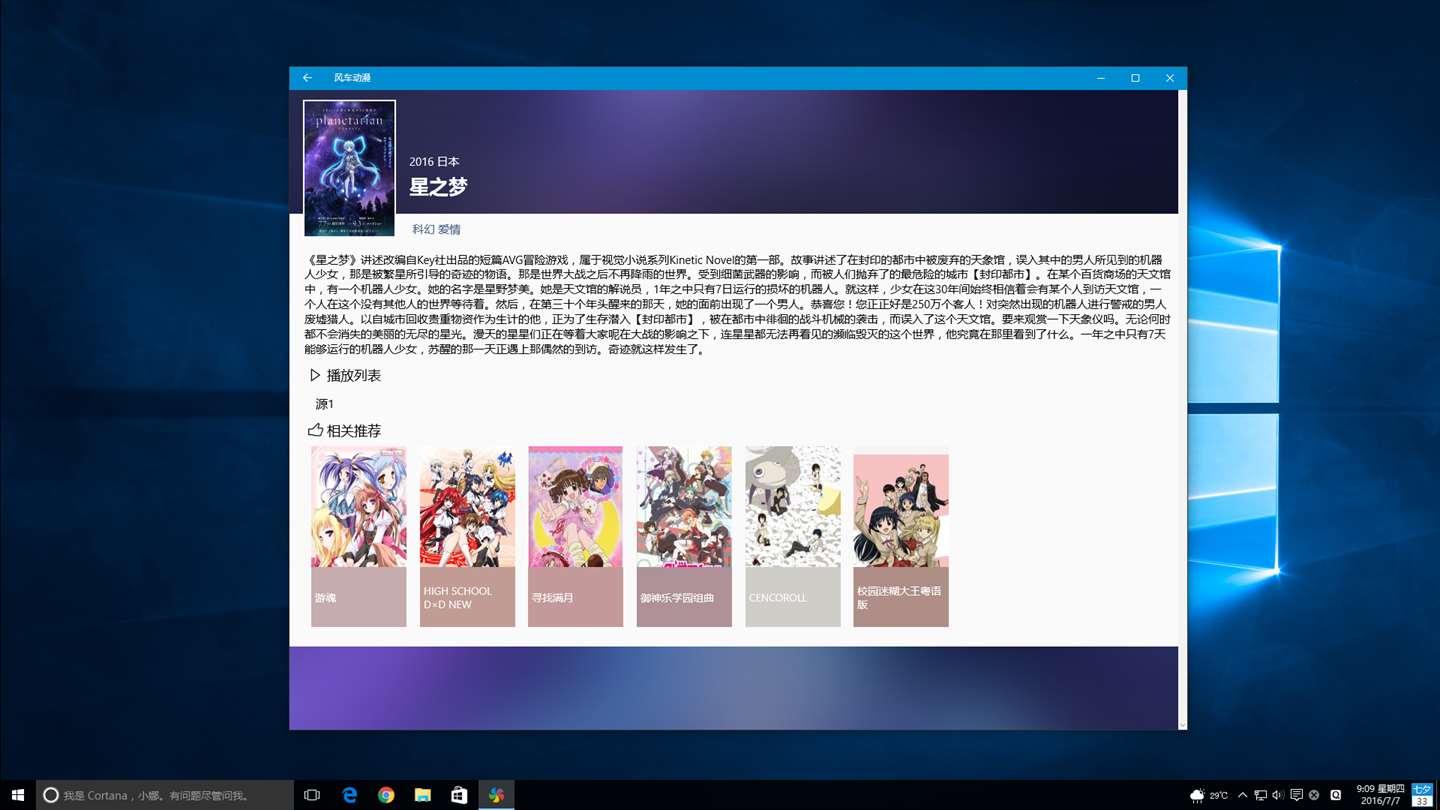
Task: Open the volume control tray icon
Action: pos(1278,795)
